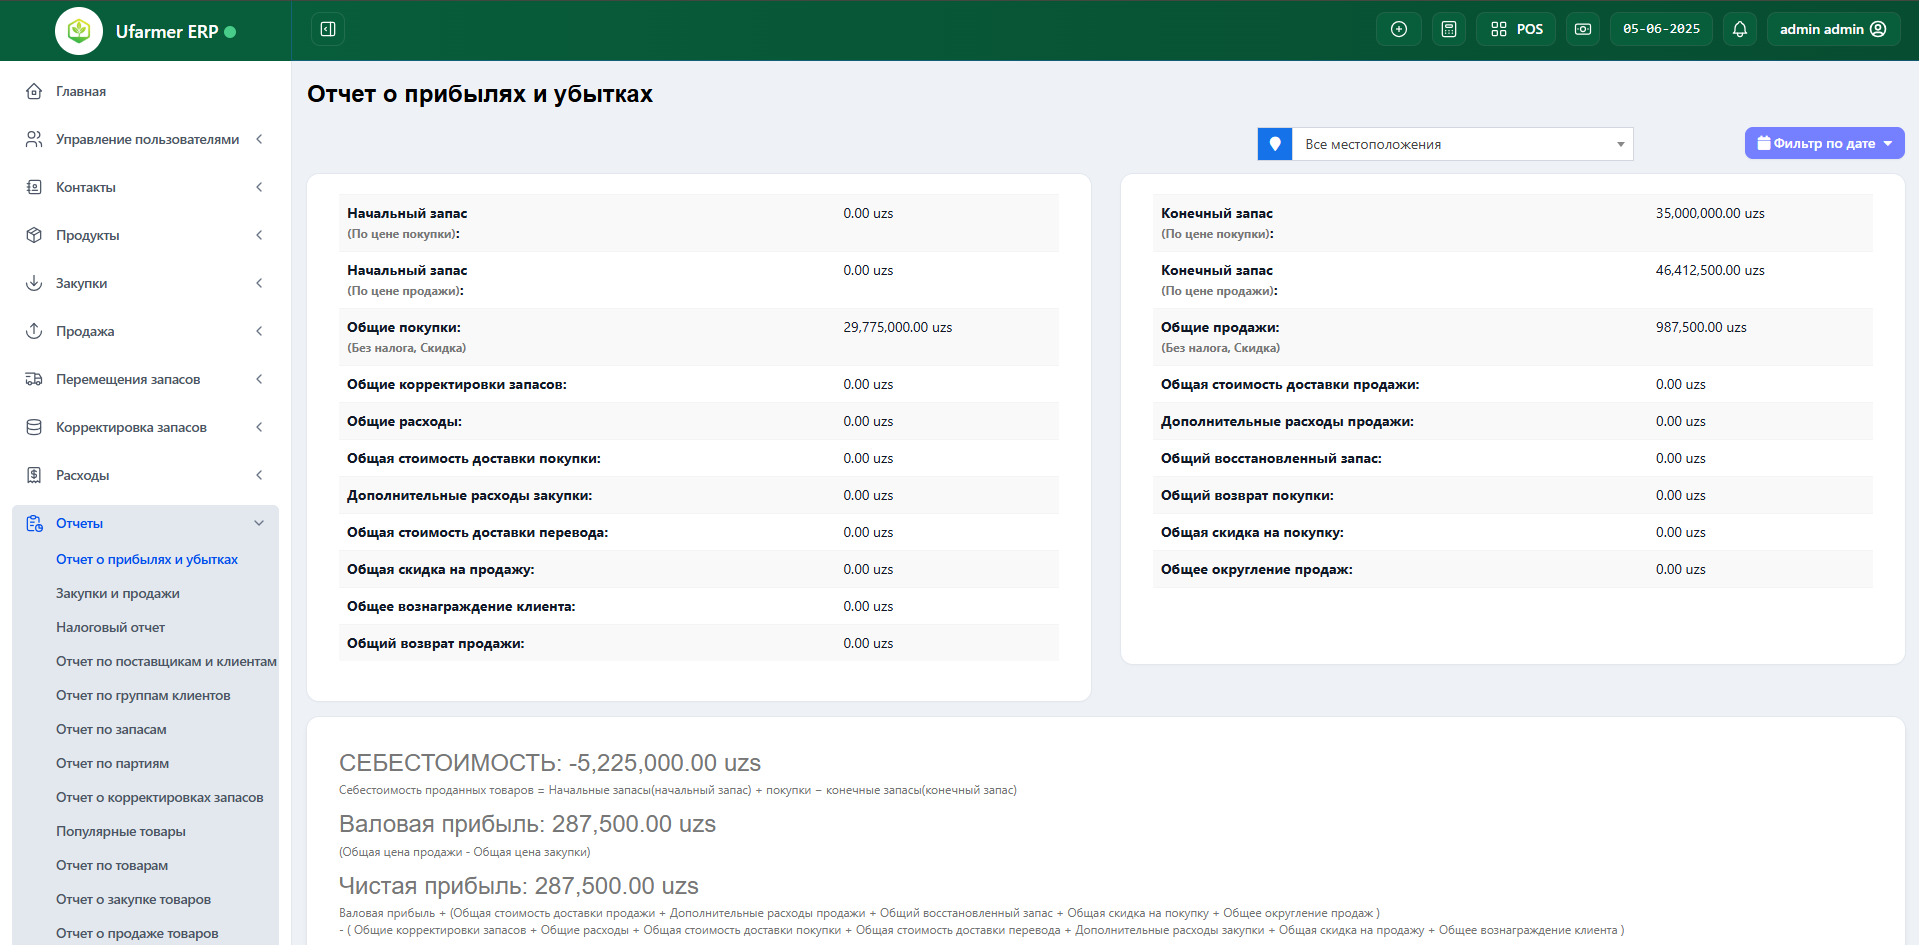This screenshot has width=1919, height=945.
Task: Select the Главная home icon in the sidebar
Action: pos(34,91)
